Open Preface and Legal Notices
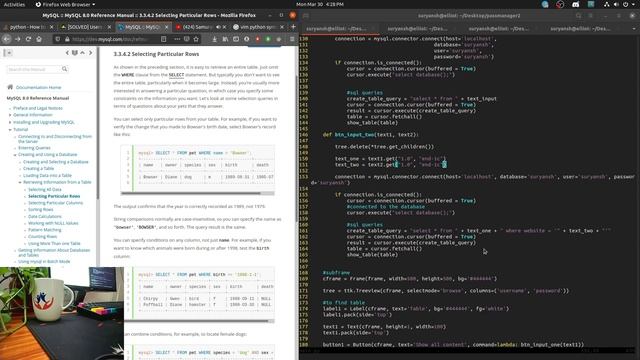 click(x=38, y=108)
